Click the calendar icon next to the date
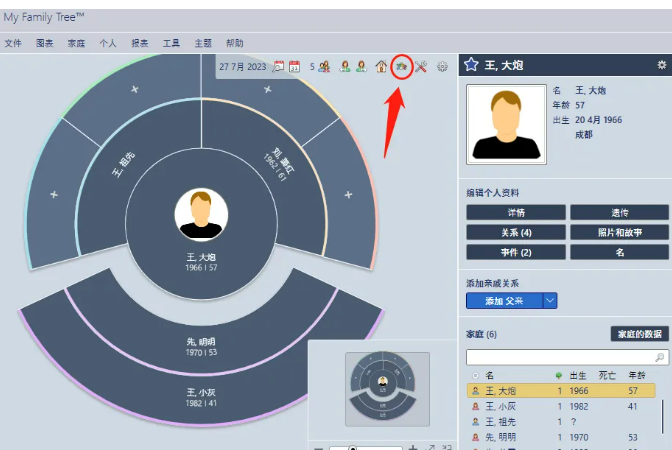The width and height of the screenshot is (672, 450). click(279, 67)
